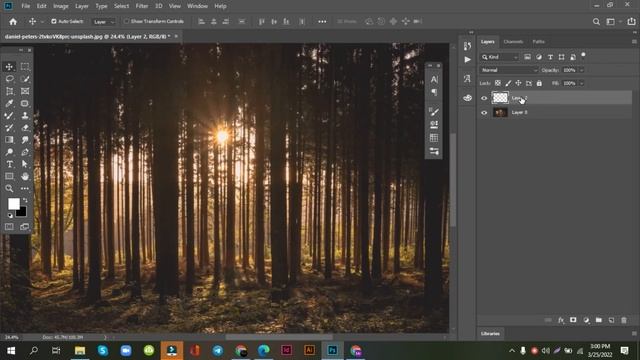Create a new group folder icon

pyautogui.click(x=599, y=320)
